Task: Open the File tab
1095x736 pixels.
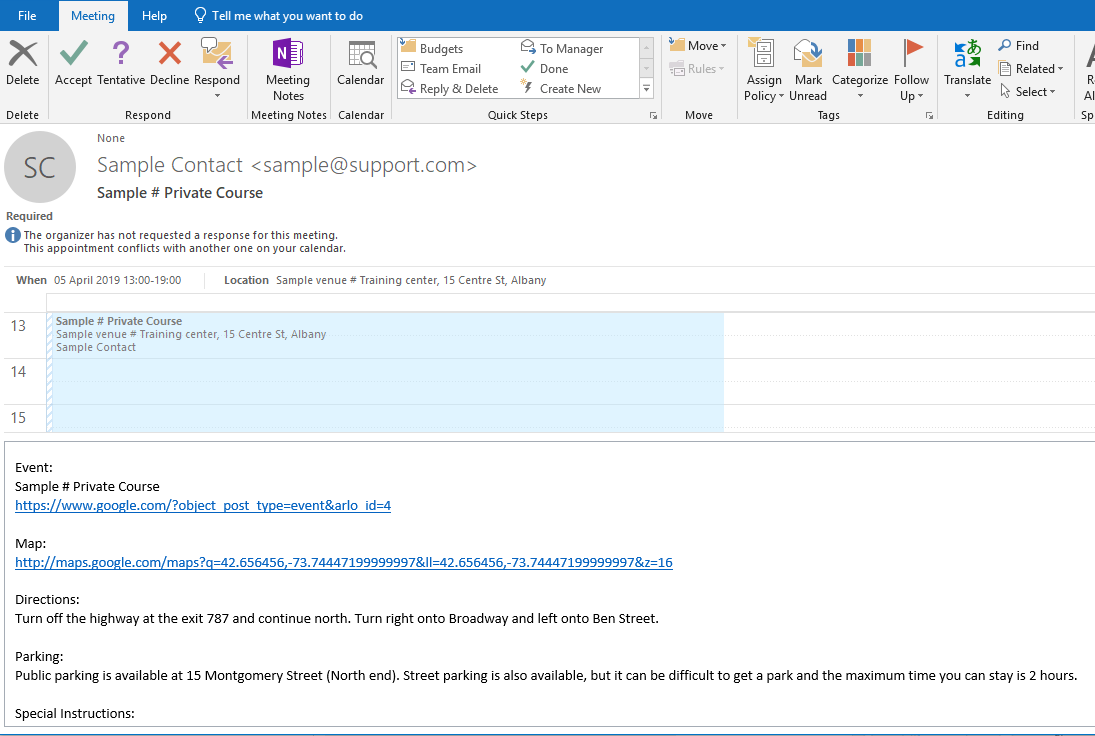Action: click(27, 15)
